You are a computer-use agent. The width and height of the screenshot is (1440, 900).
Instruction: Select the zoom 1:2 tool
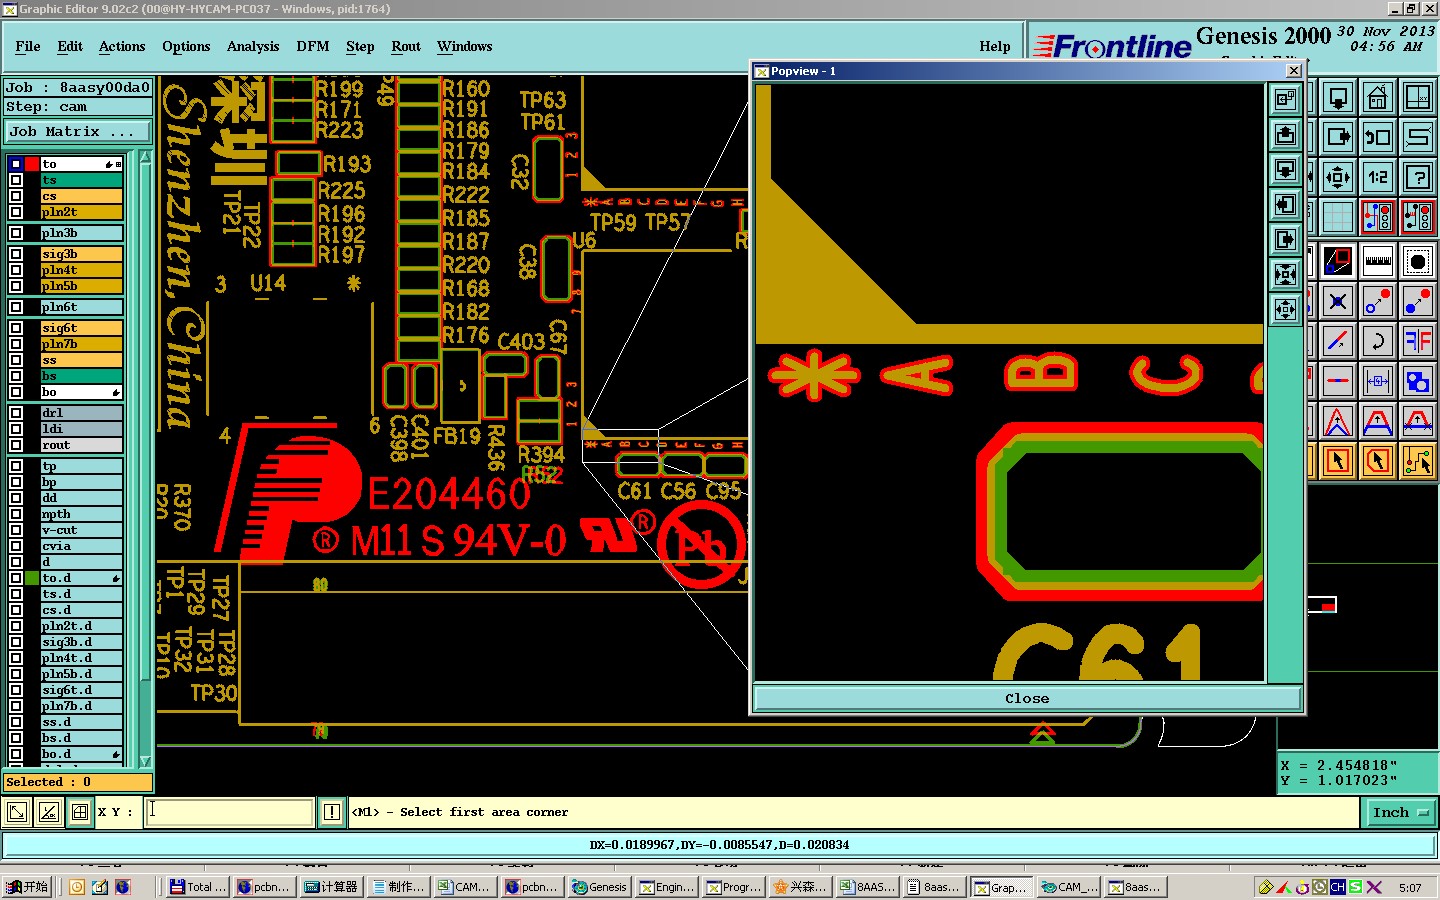(1378, 177)
